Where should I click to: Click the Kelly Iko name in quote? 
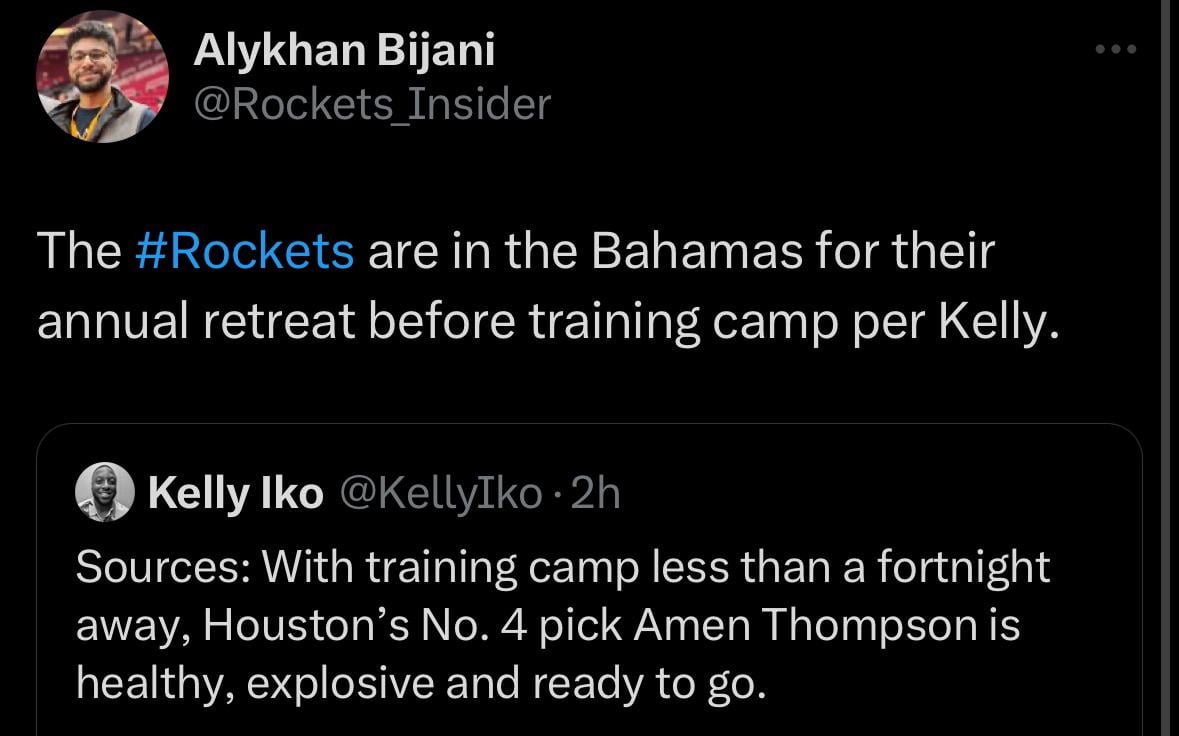tap(235, 493)
